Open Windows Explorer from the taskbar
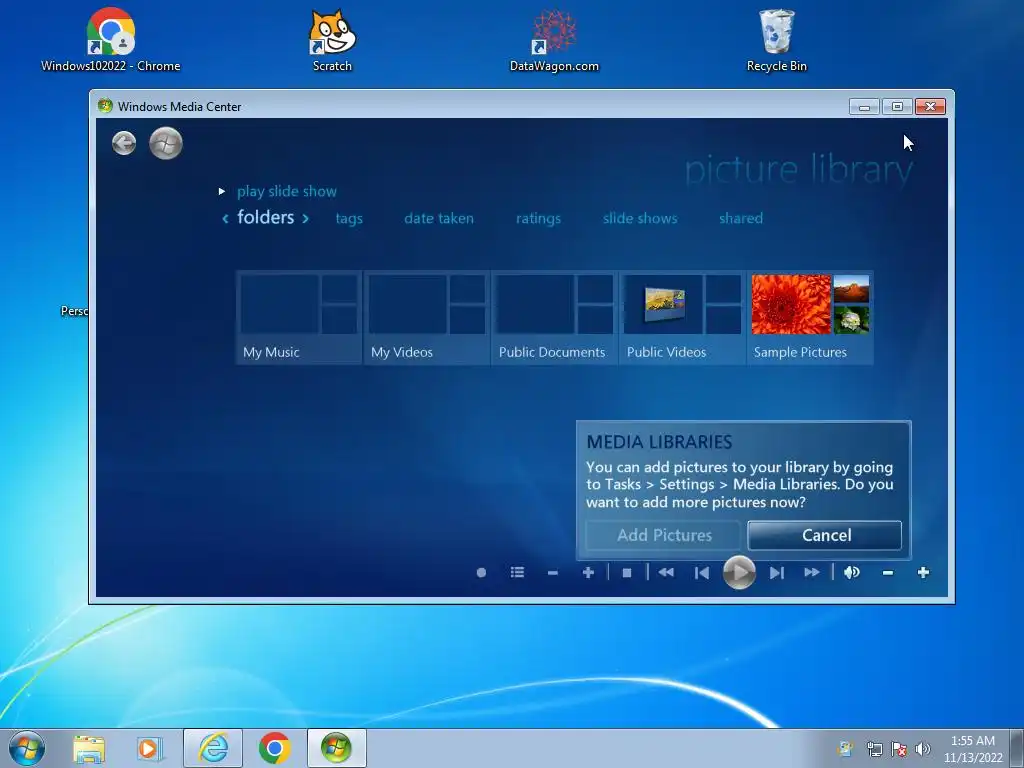This screenshot has width=1024, height=768. 89,748
